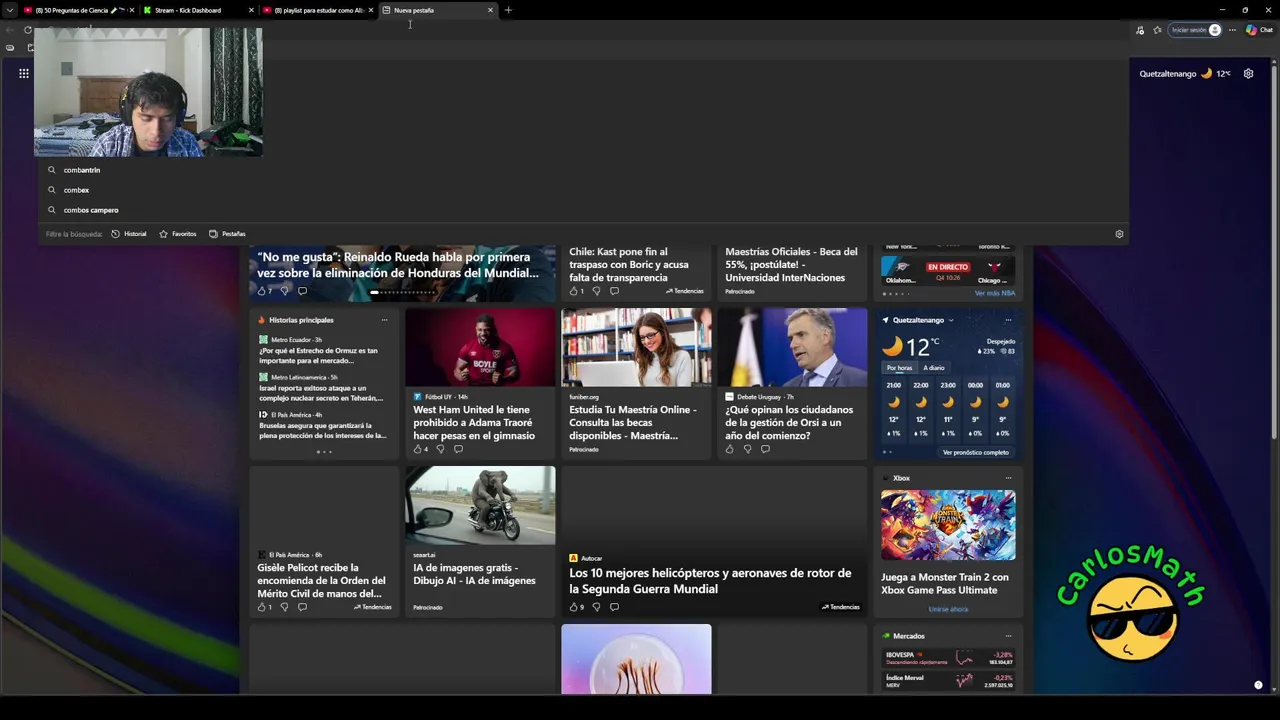The image size is (1280, 720).
Task: Select the A diario weather tab
Action: coord(934,368)
